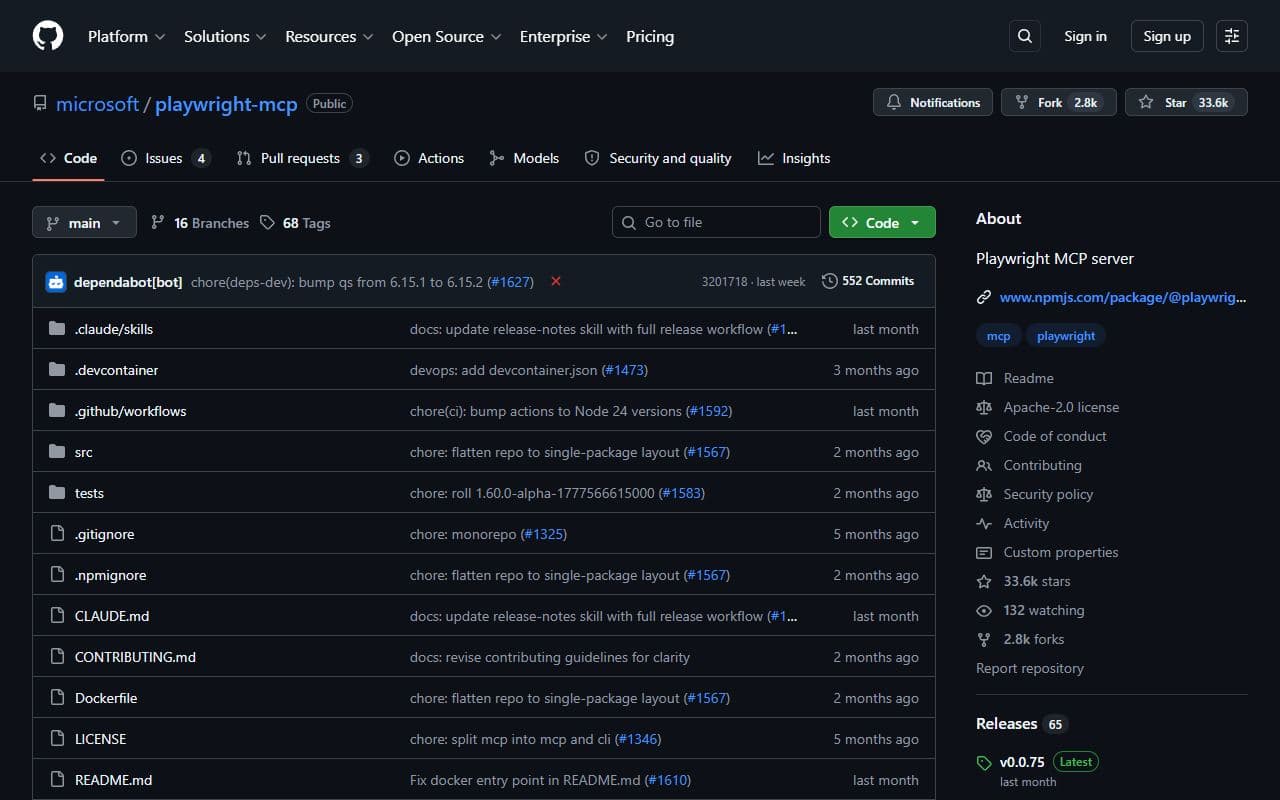
Task: Open the README.md file
Action: pyautogui.click(x=113, y=780)
